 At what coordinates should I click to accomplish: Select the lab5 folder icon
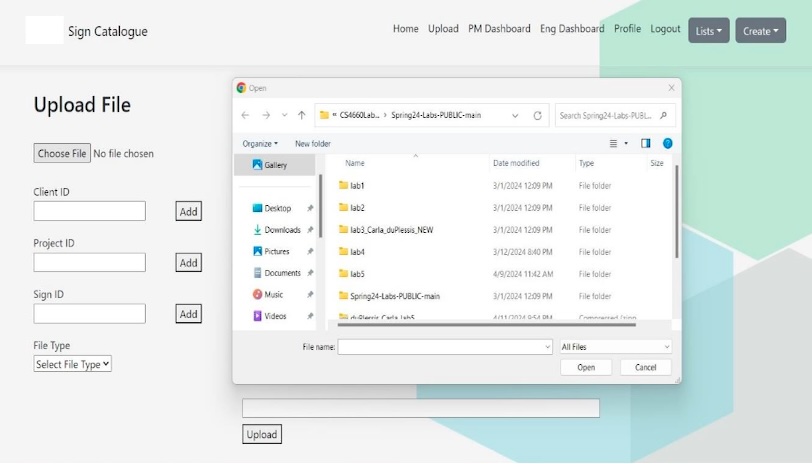click(x=343, y=273)
